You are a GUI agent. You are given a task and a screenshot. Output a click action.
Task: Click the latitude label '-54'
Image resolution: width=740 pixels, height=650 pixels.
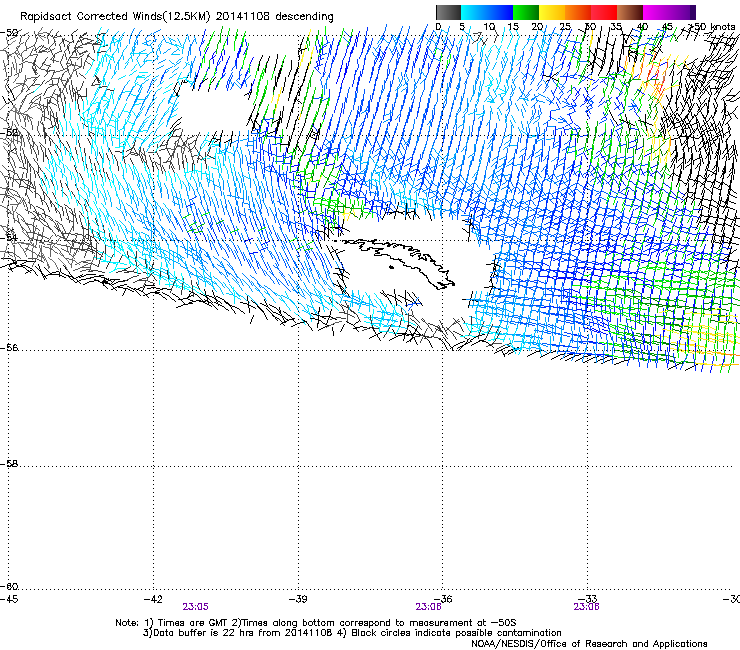pyautogui.click(x=9, y=237)
